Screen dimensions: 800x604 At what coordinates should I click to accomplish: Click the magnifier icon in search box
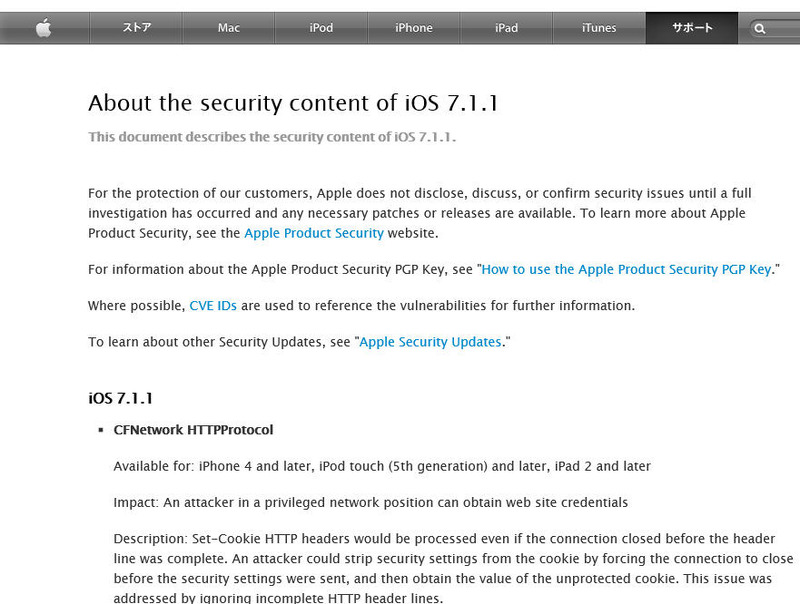(x=761, y=29)
